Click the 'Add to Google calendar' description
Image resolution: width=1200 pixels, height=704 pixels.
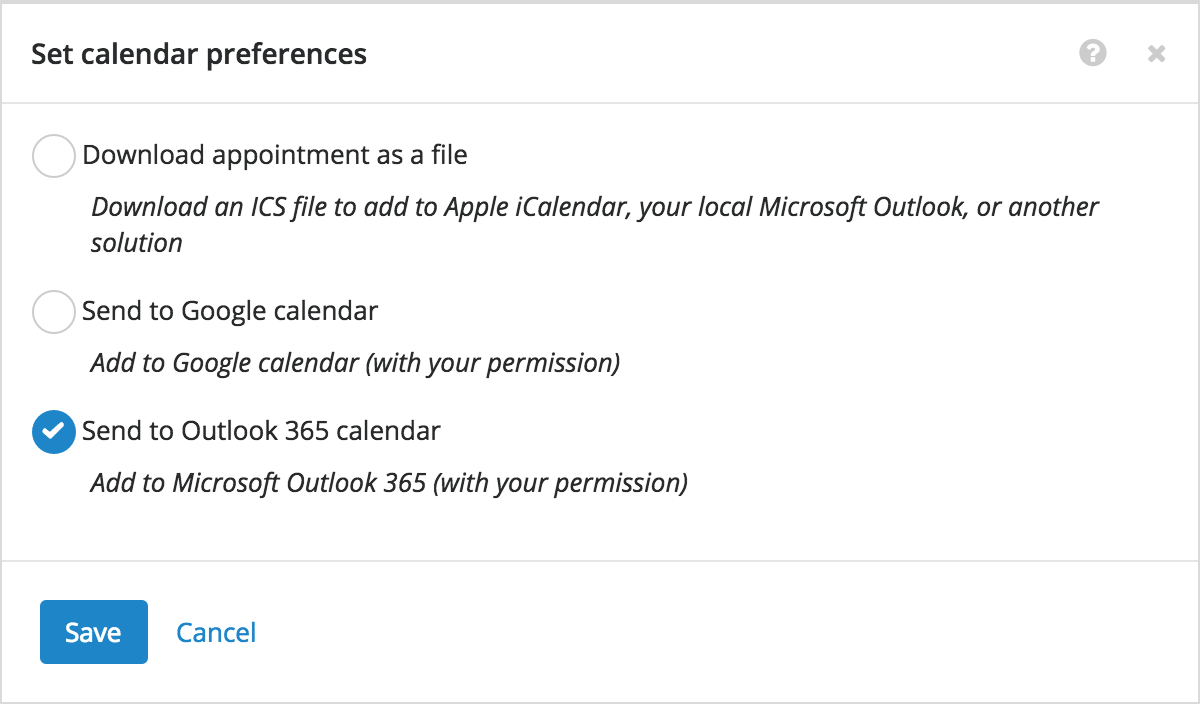[355, 362]
